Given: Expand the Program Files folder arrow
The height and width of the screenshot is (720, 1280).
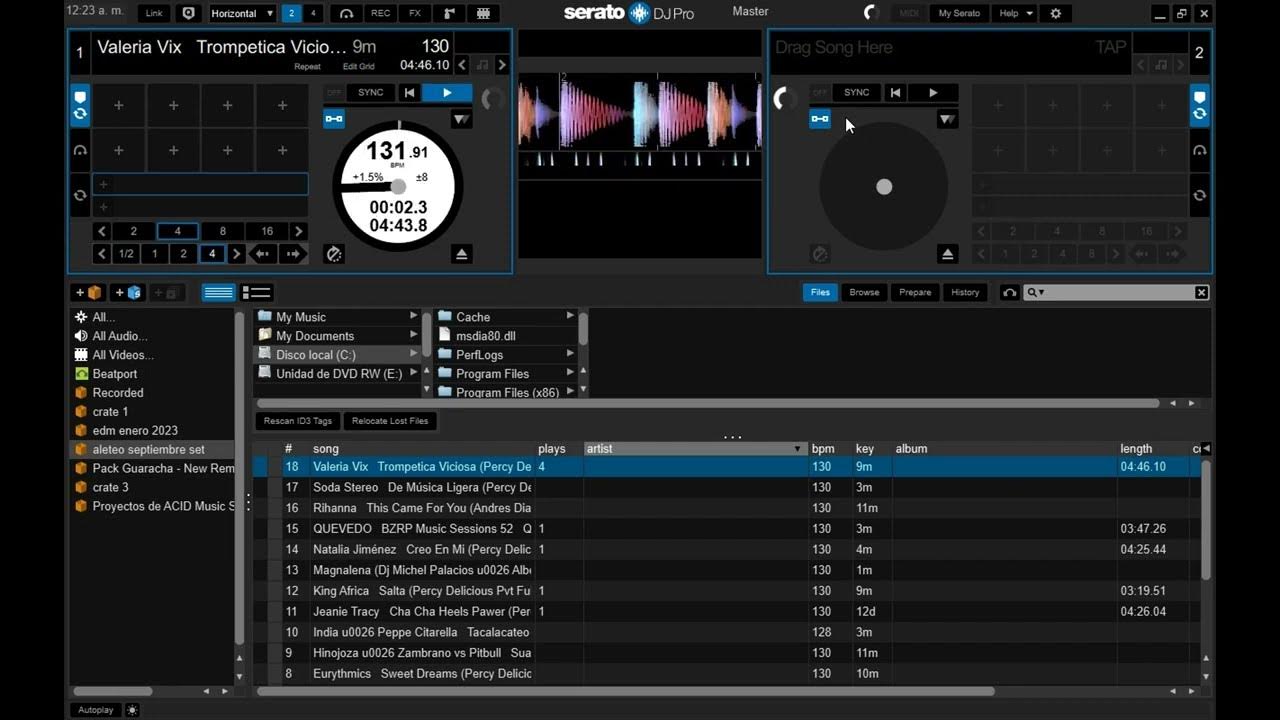Looking at the screenshot, I should pos(570,373).
